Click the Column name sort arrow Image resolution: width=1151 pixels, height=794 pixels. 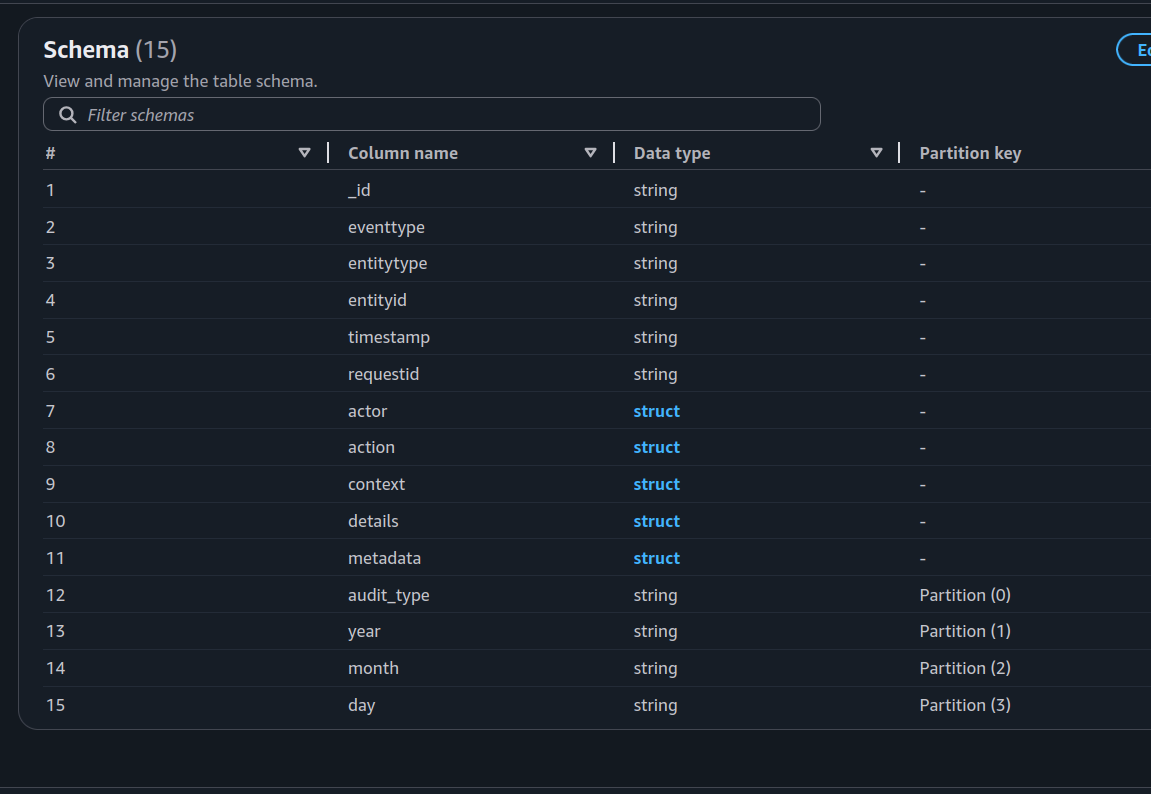pos(590,153)
